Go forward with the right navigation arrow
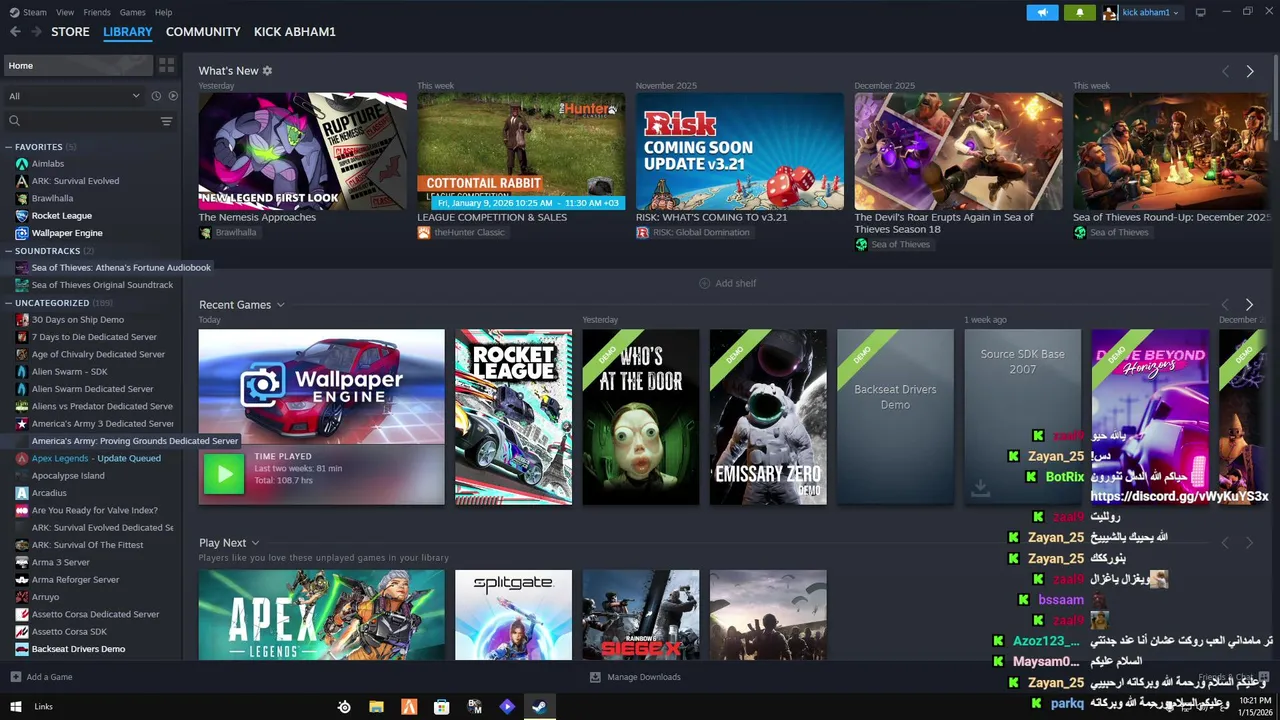Image resolution: width=1280 pixels, height=720 pixels. pos(36,31)
